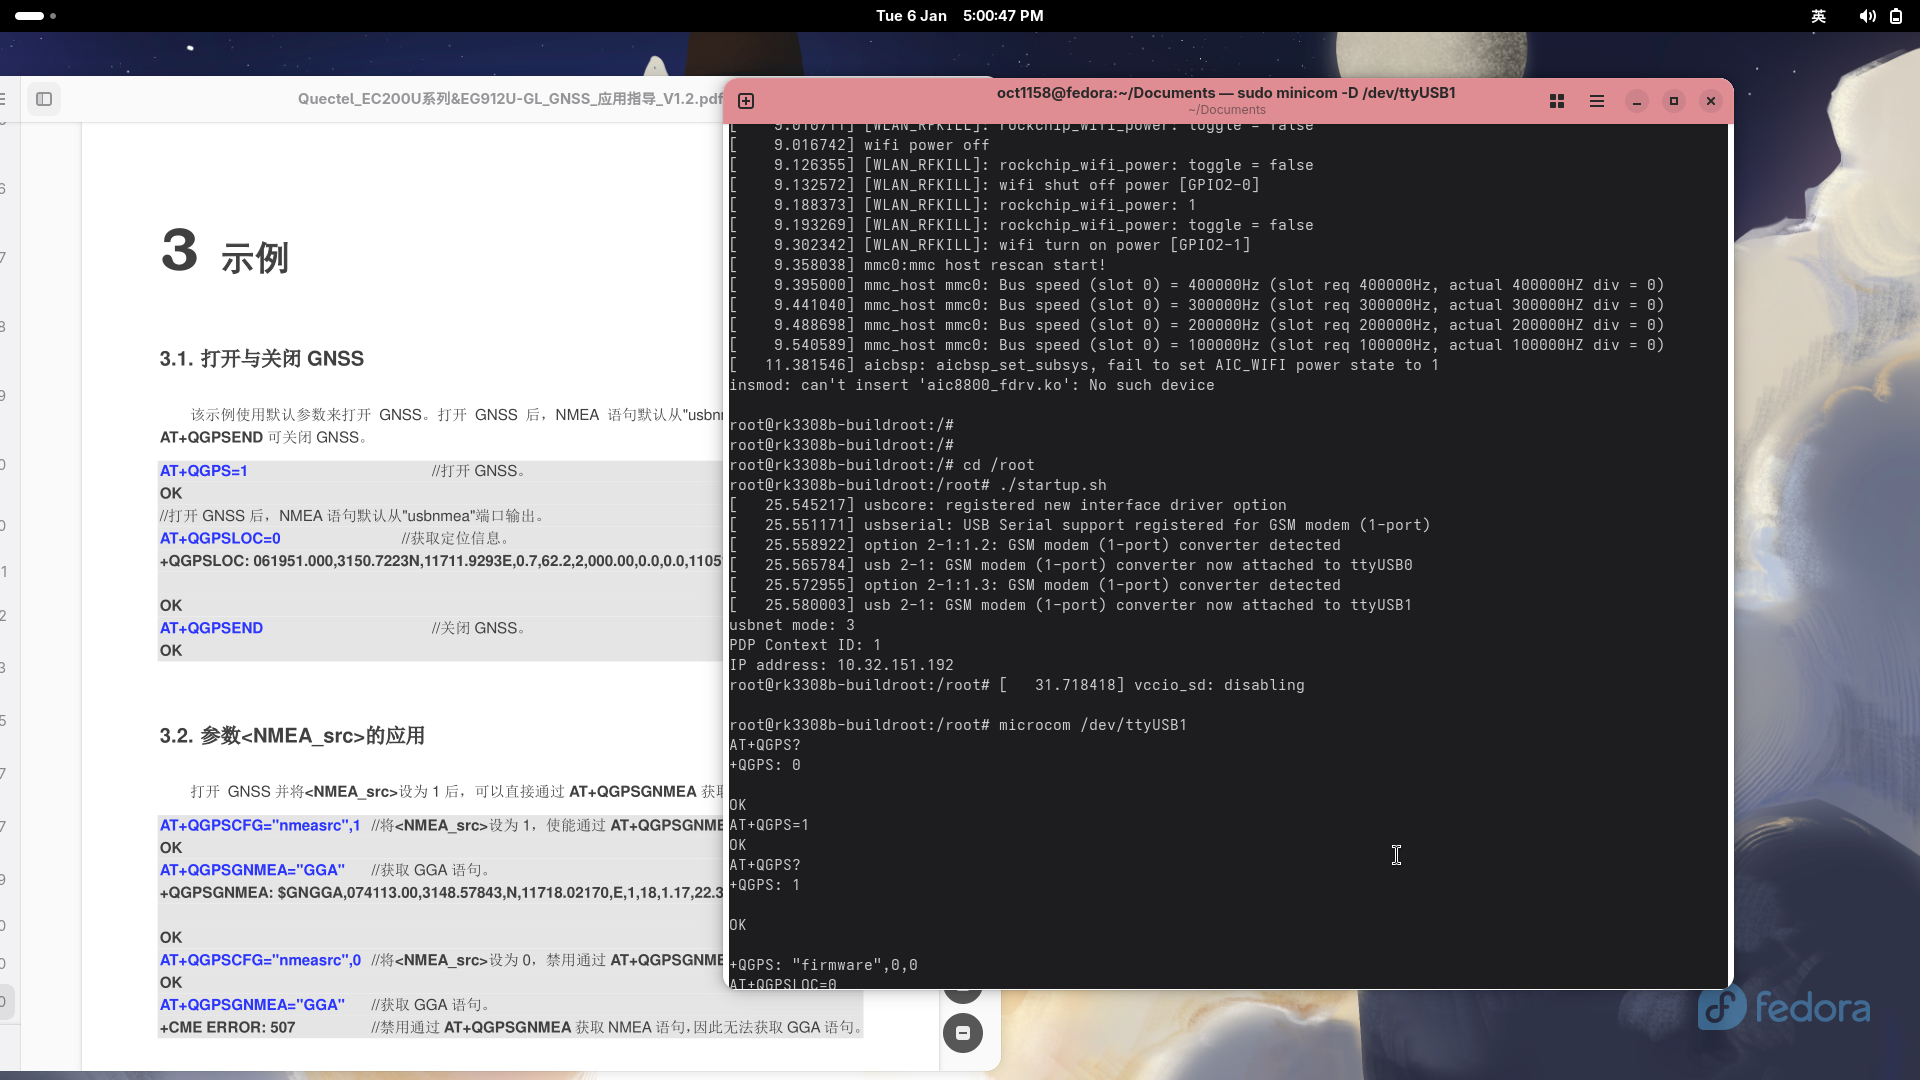1920x1080 pixels.
Task: Open the terminal hamburger main menu
Action: [1597, 101]
